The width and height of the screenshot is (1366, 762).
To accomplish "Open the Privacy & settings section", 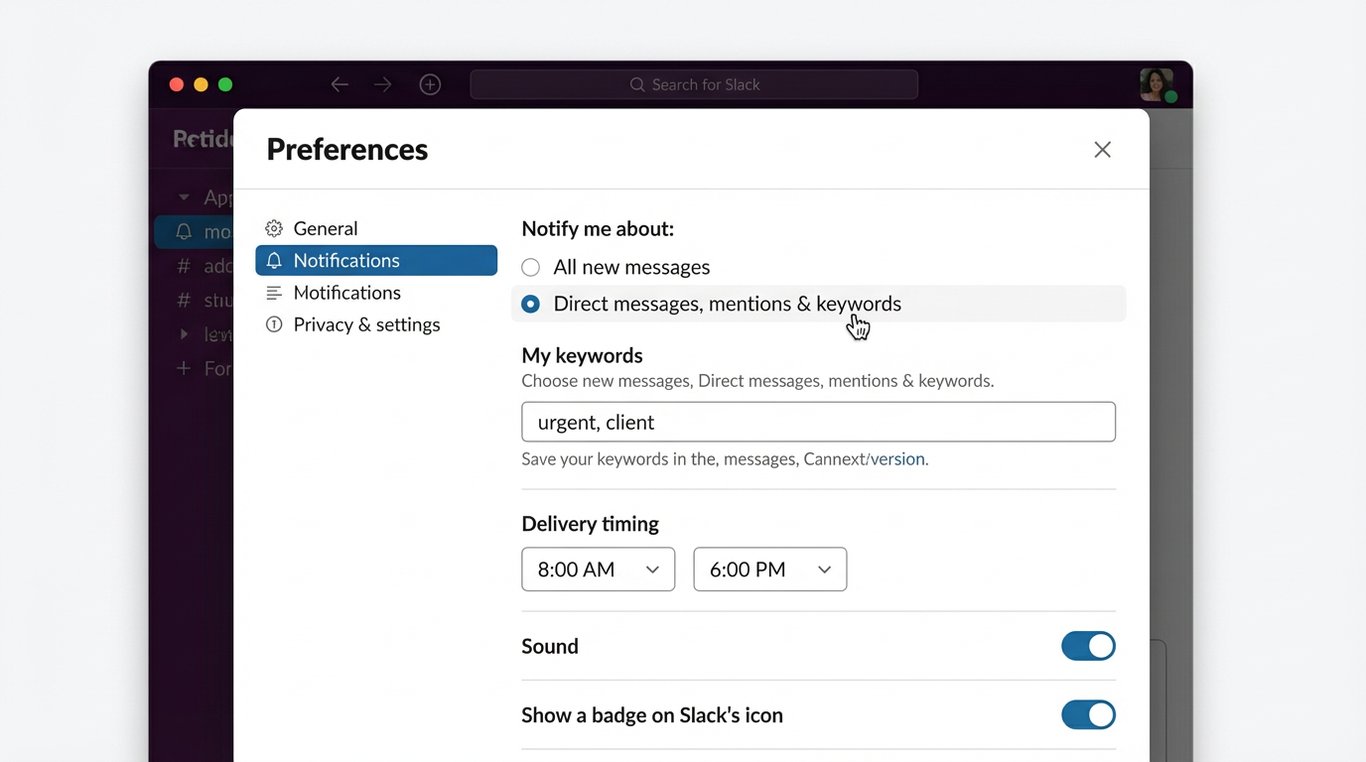I will coord(366,324).
